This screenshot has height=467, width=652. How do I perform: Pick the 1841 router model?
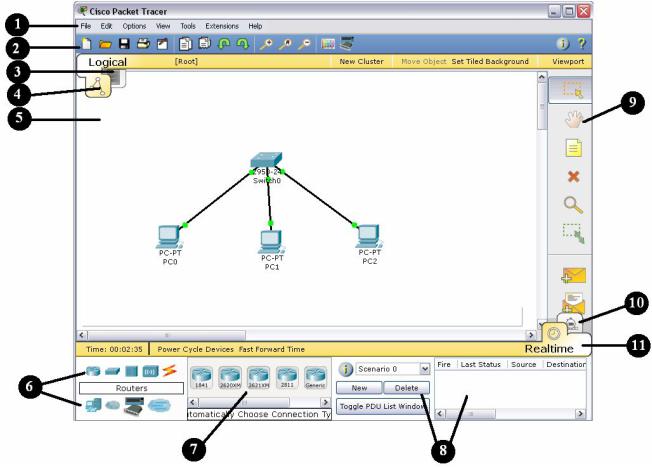click(x=201, y=378)
